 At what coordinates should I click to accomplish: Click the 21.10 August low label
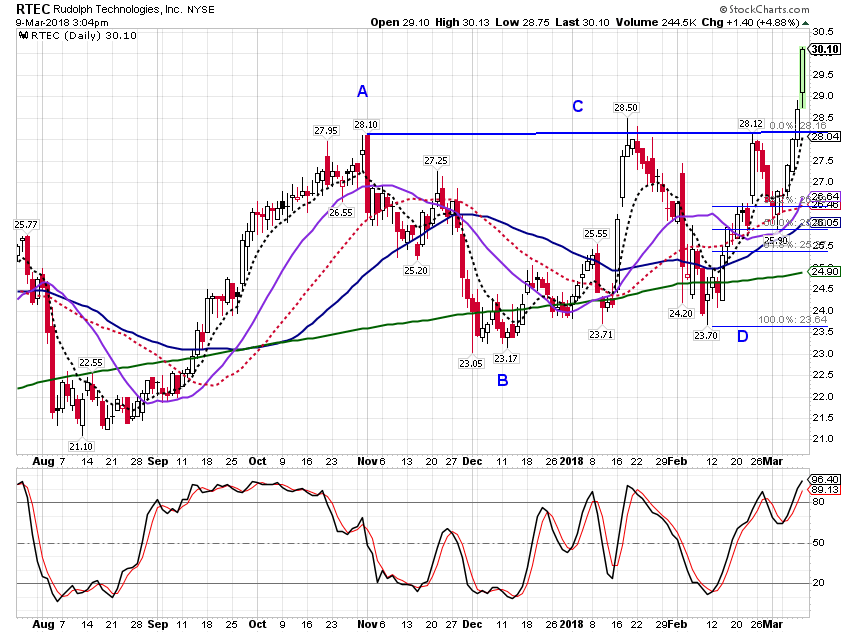pos(81,447)
